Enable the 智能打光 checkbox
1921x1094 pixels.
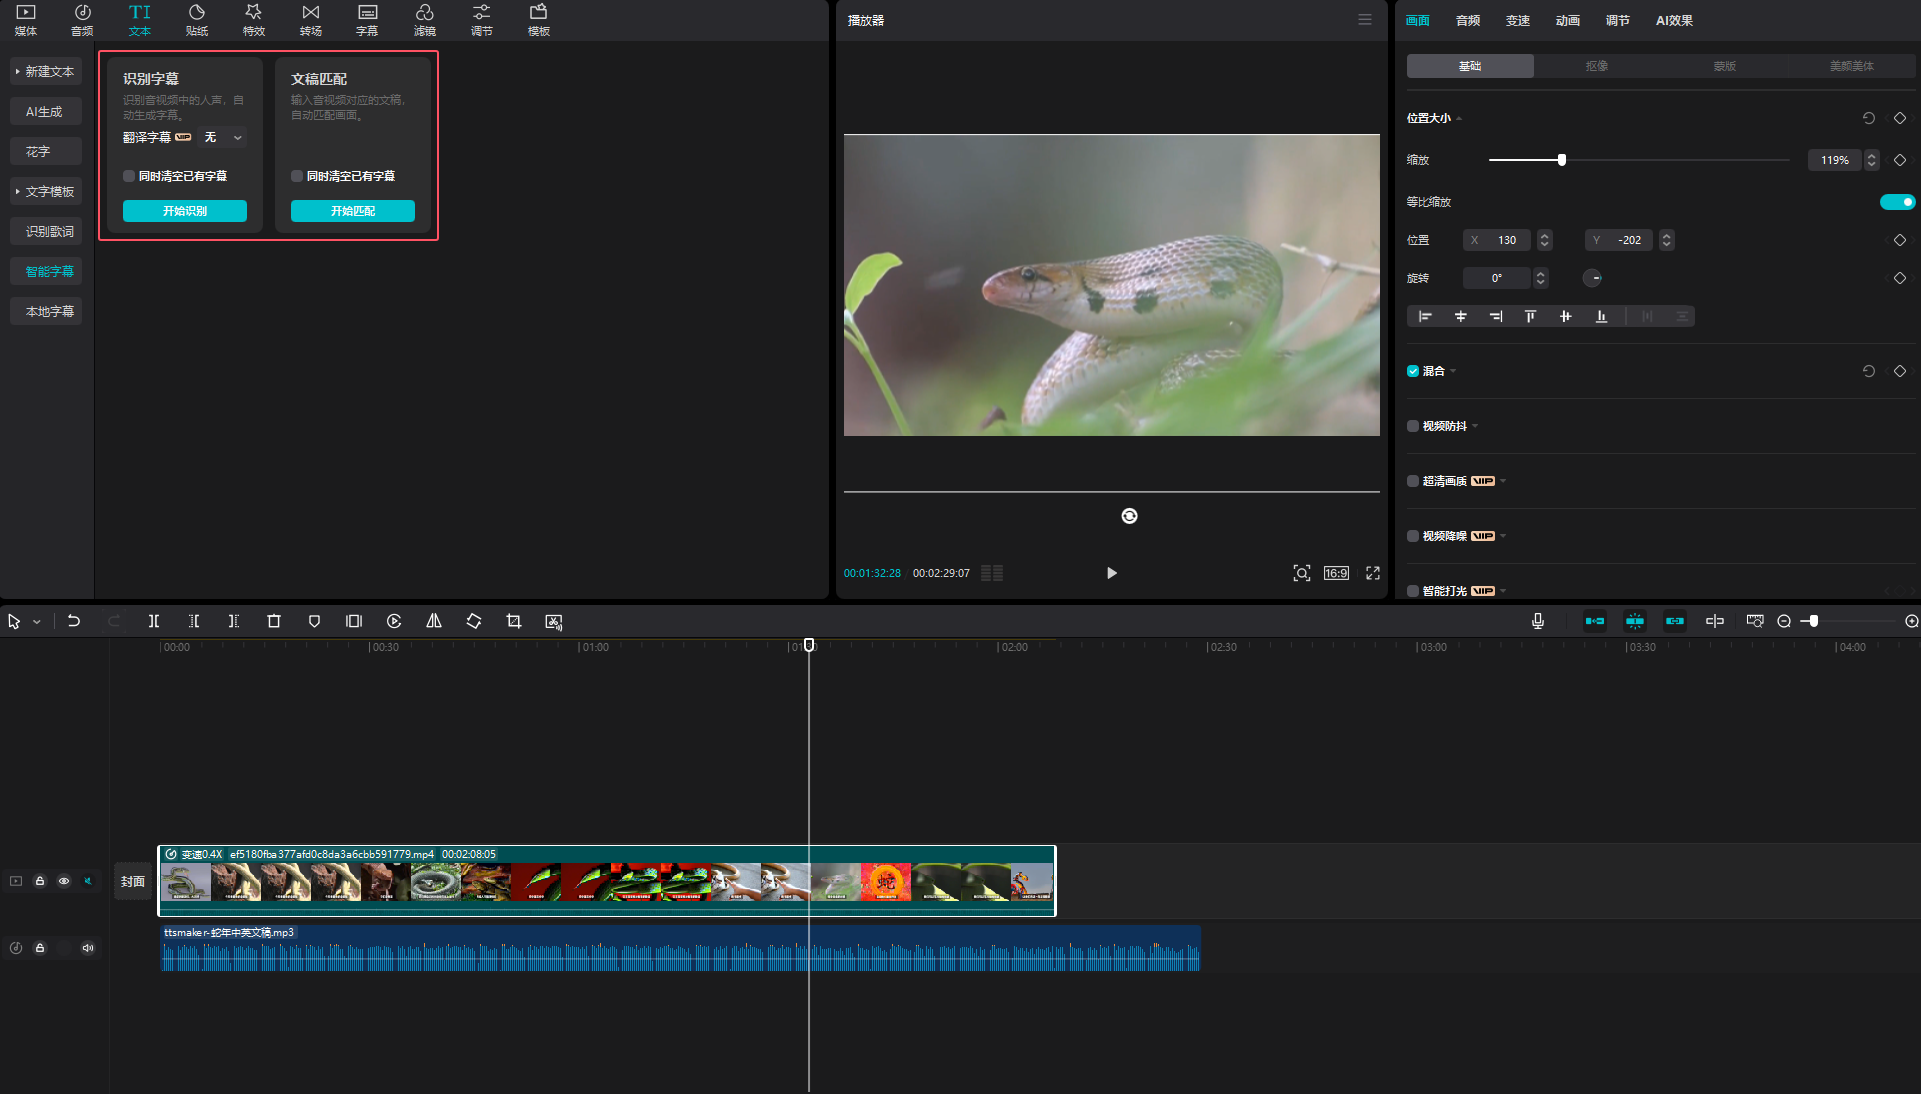pyautogui.click(x=1413, y=591)
